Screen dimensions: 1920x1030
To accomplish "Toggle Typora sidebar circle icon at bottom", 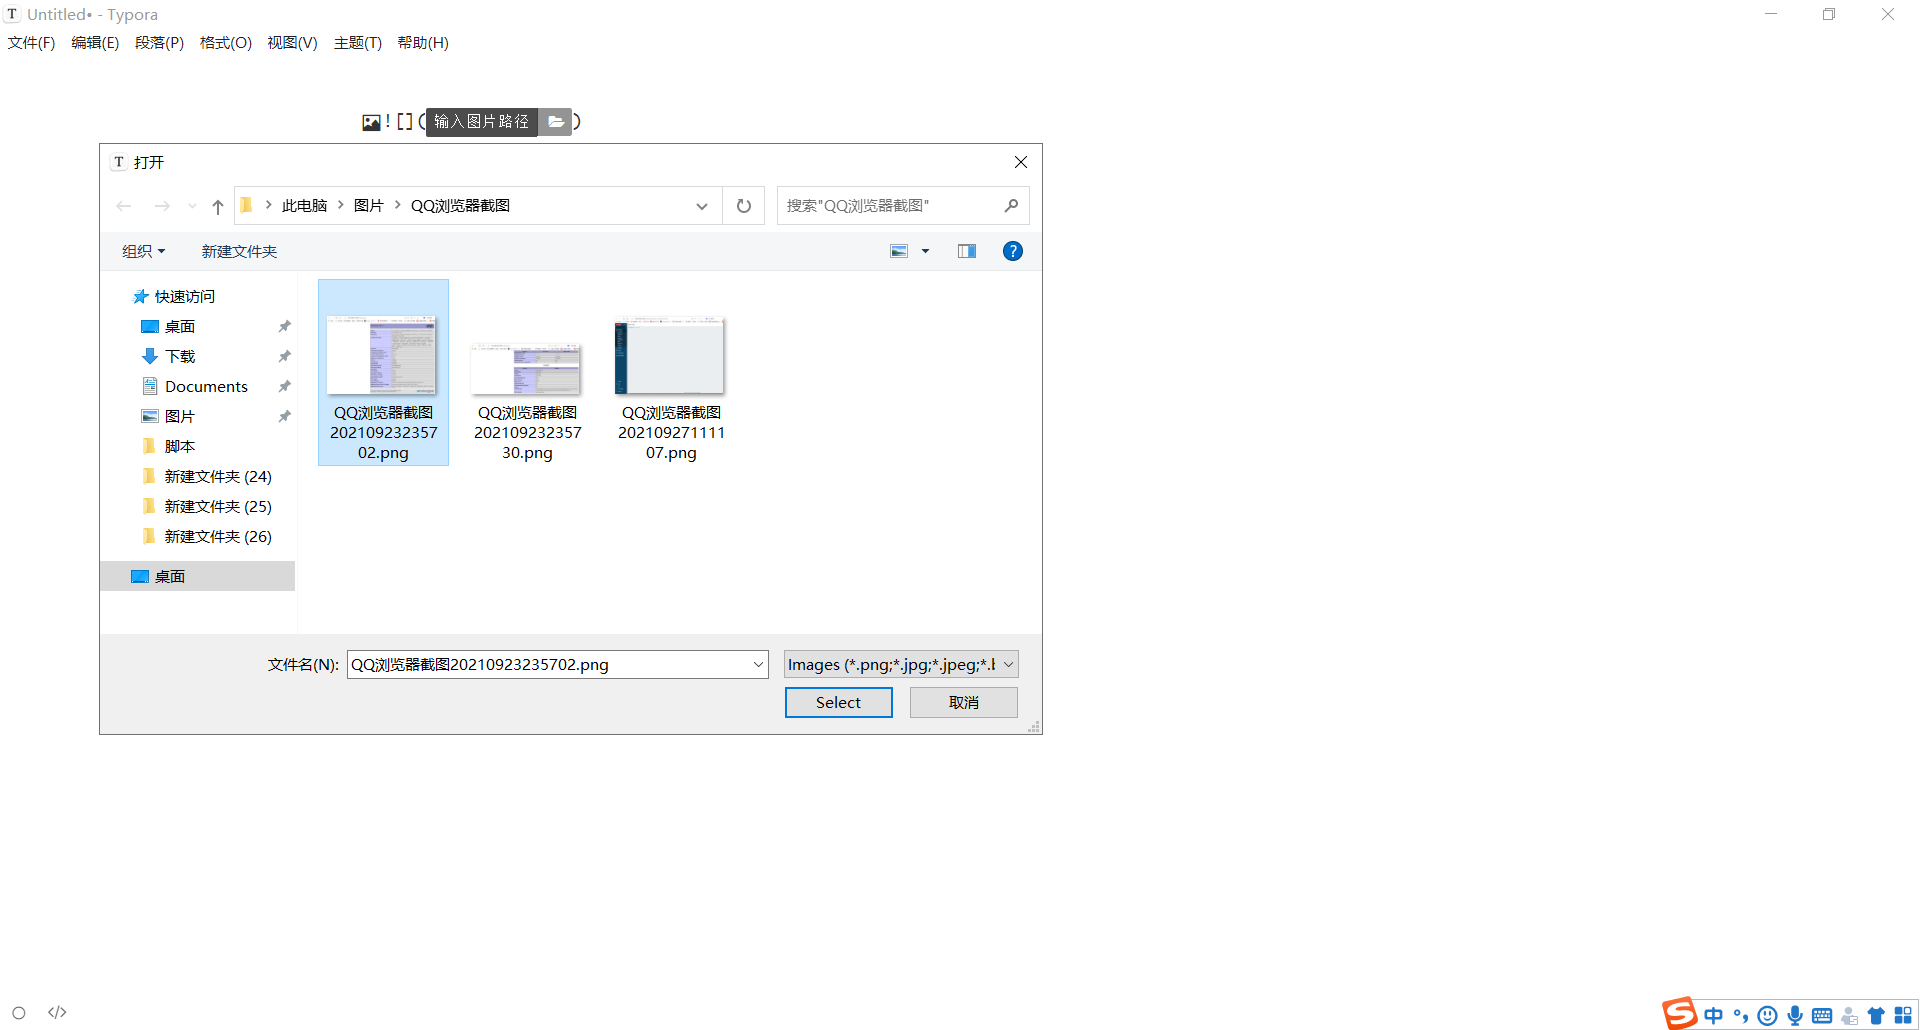I will click(19, 1012).
